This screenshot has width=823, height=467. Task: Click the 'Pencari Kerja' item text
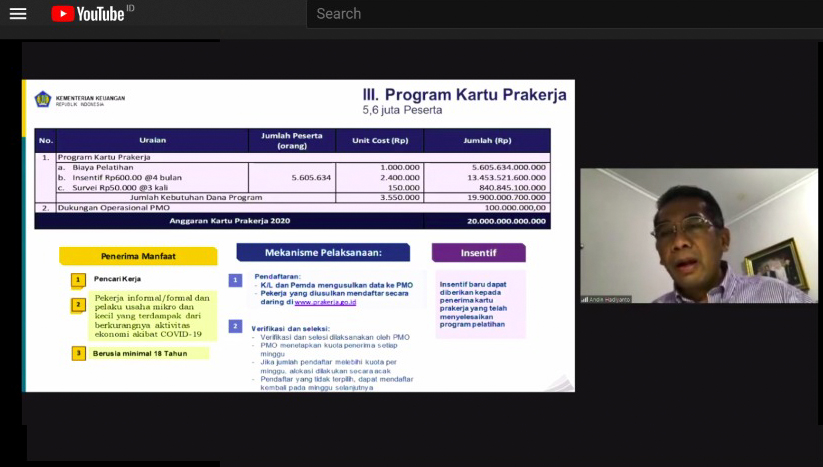pyautogui.click(x=117, y=279)
